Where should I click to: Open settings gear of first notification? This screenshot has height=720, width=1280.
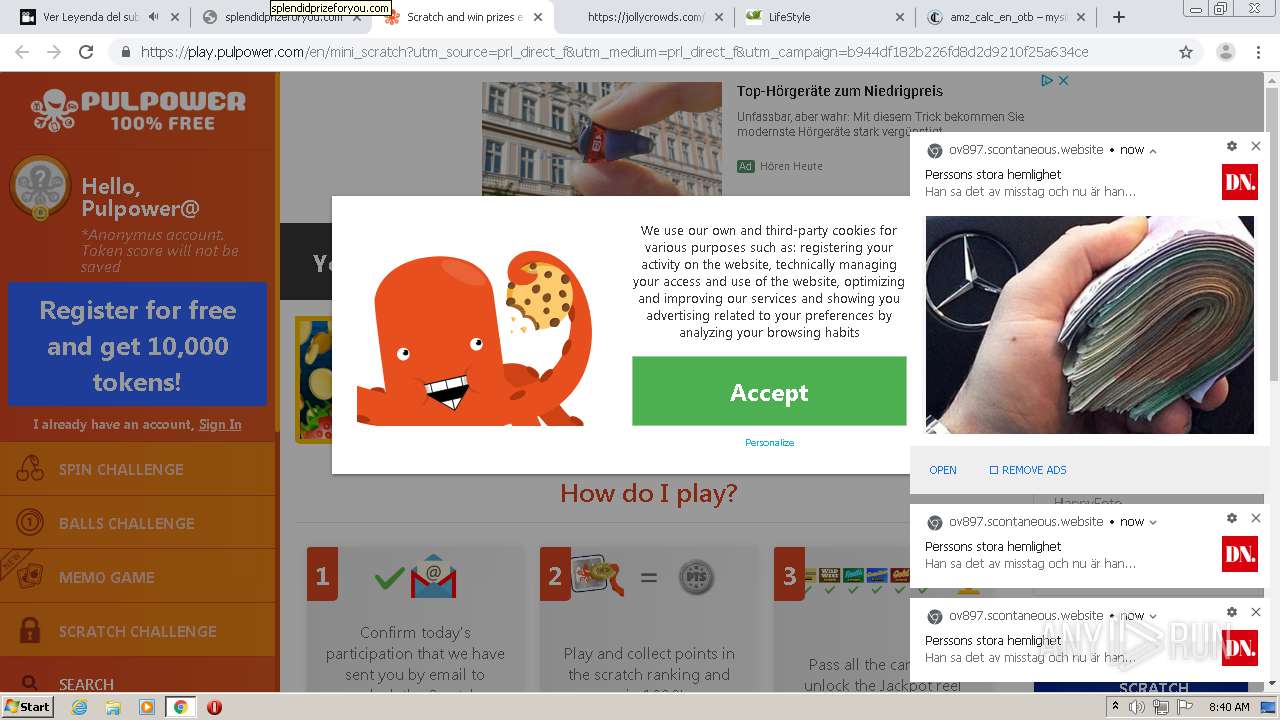point(1232,146)
